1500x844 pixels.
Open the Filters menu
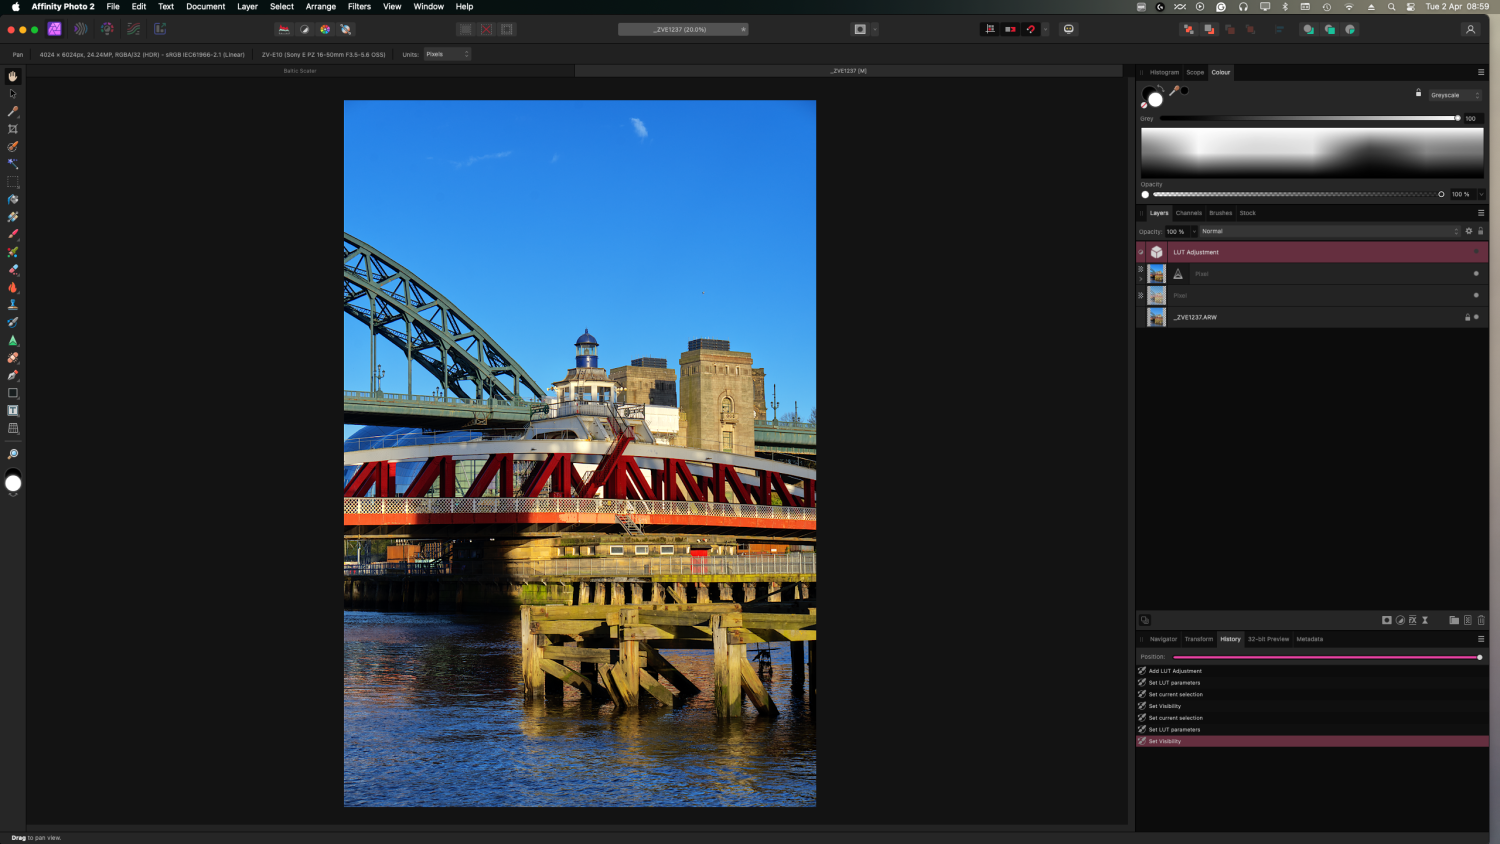point(359,7)
